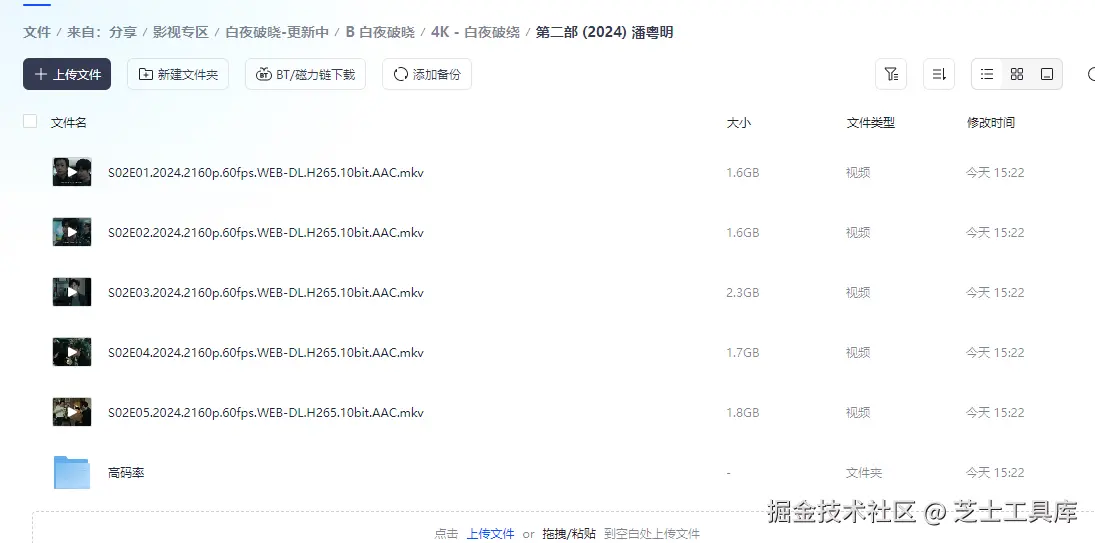Sort by 大小 column header
The height and width of the screenshot is (543, 1095).
pos(739,123)
